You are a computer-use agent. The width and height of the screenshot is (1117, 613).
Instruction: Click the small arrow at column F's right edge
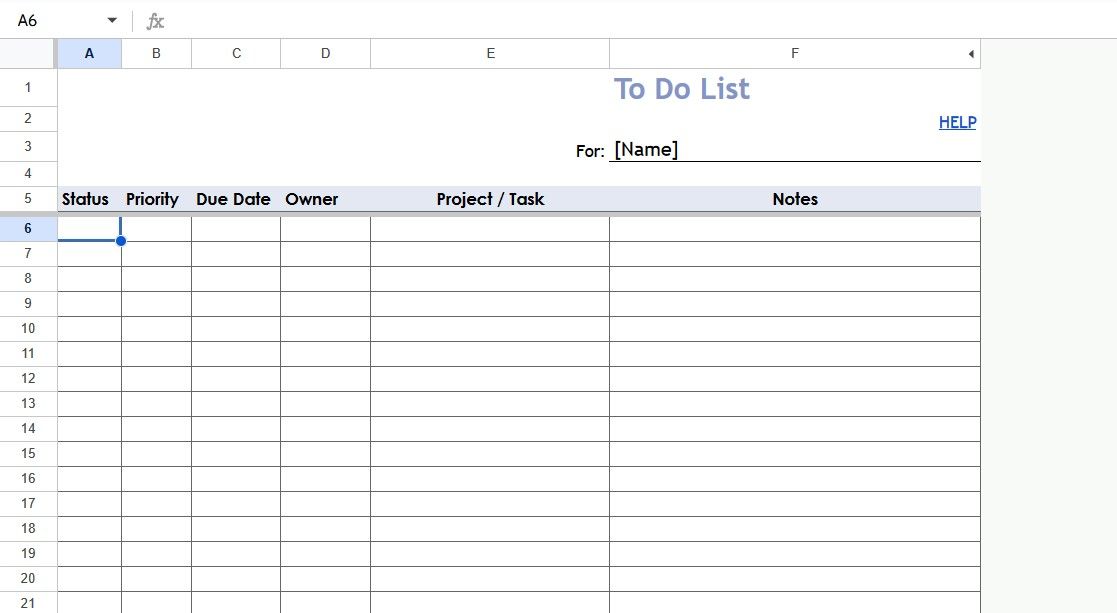[969, 53]
